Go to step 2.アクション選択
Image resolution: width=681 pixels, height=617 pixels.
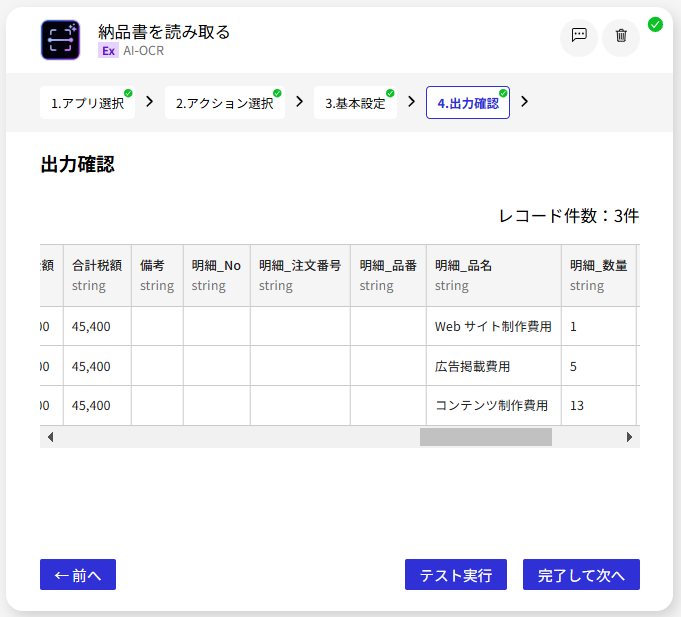tap(225, 103)
